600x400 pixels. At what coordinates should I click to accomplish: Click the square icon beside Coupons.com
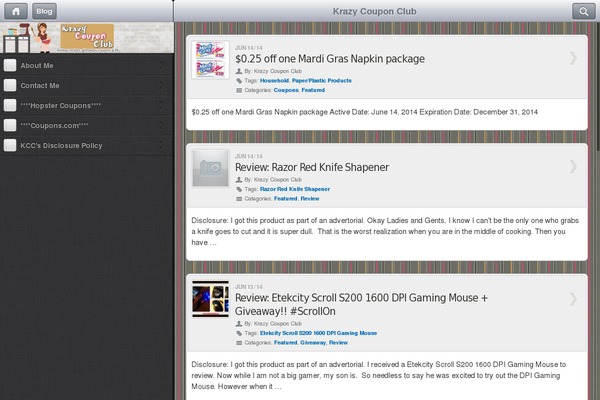10,125
